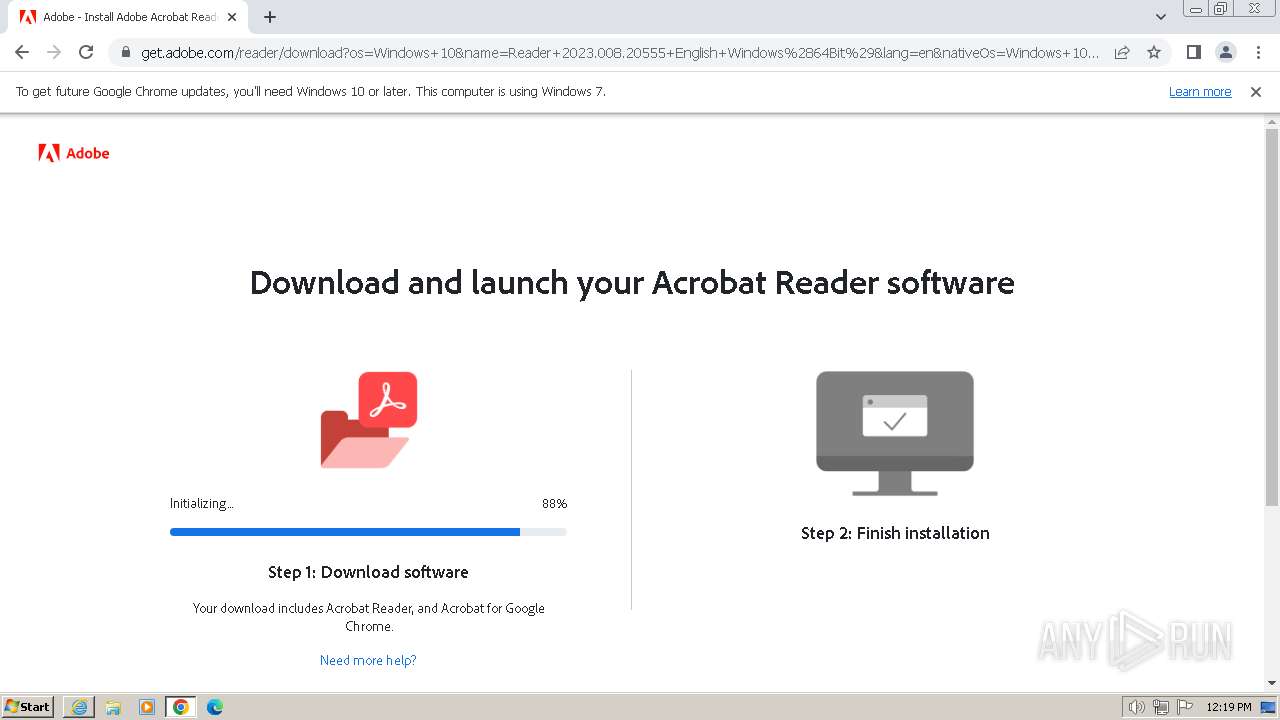The width and height of the screenshot is (1280, 720).
Task: Open Windows Media Player from taskbar
Action: 147,707
